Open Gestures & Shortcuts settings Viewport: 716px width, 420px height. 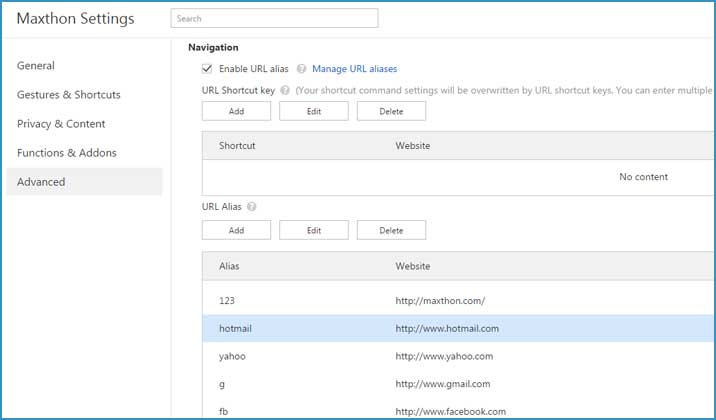tap(68, 95)
